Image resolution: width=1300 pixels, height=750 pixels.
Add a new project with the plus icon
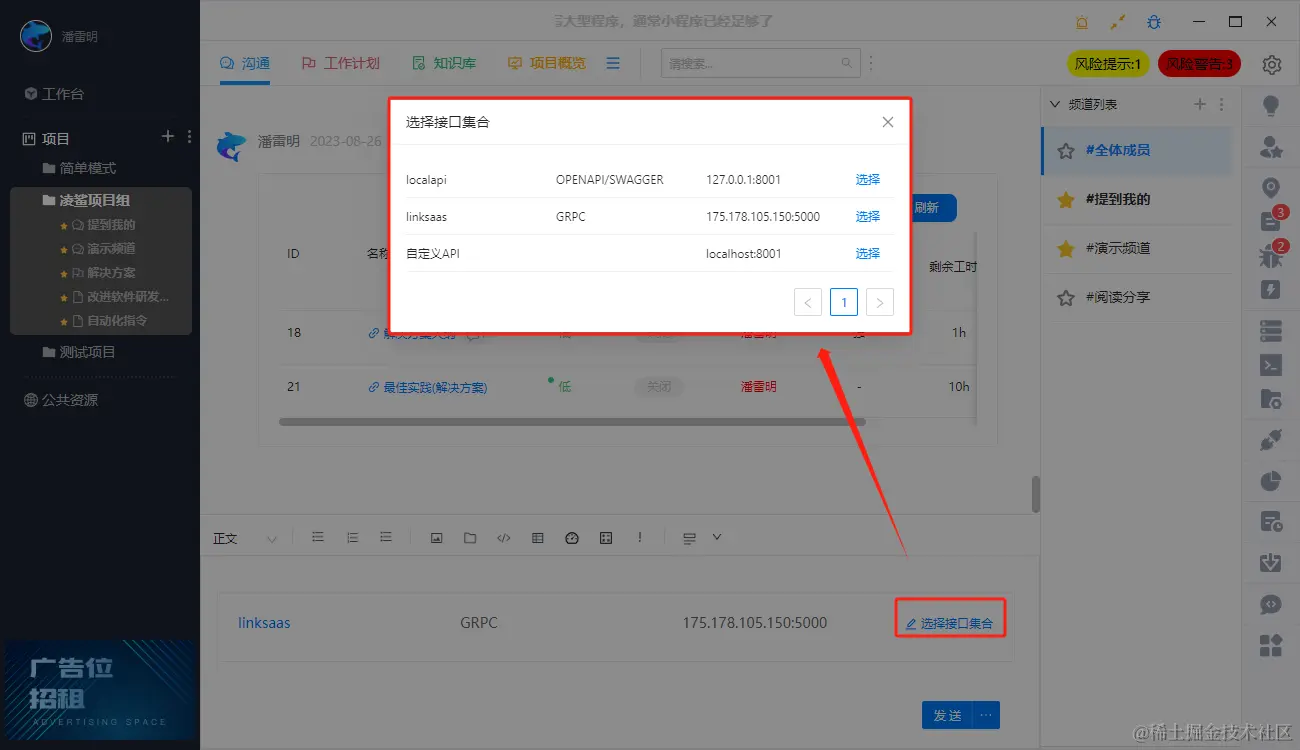pos(168,137)
